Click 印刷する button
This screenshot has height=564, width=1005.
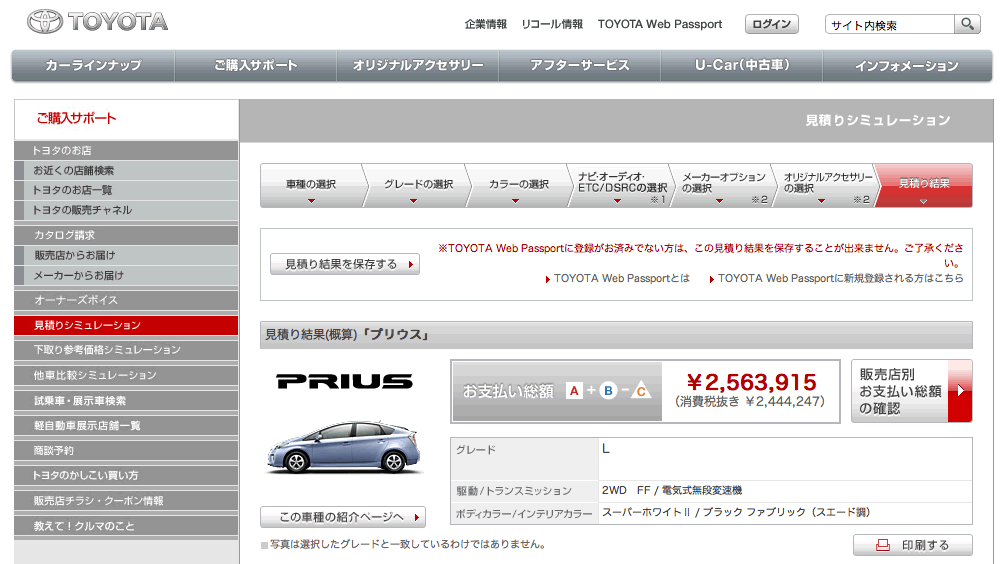click(913, 545)
